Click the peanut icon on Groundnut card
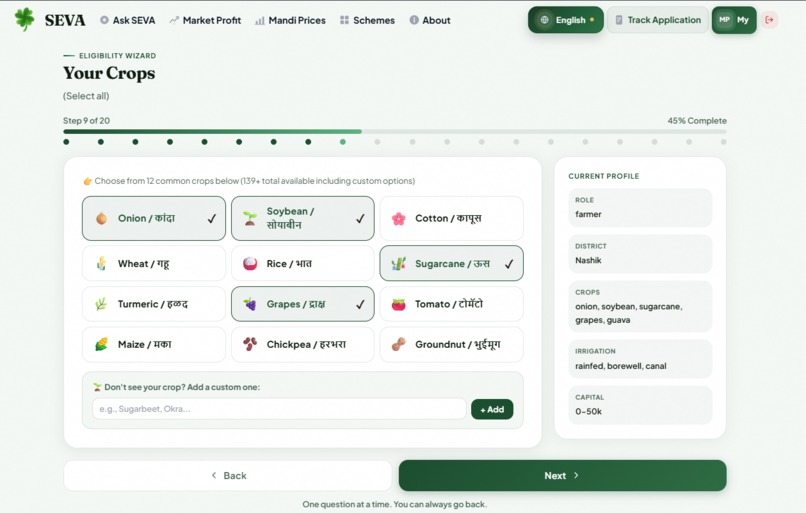 click(398, 344)
